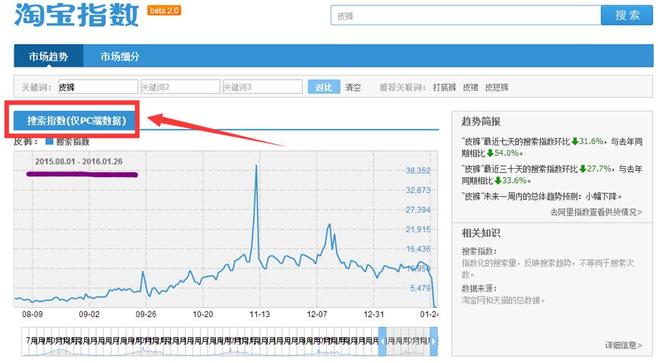Screen dimensions: 658x363
Task: Open the 详细信息 link
Action: point(624,345)
